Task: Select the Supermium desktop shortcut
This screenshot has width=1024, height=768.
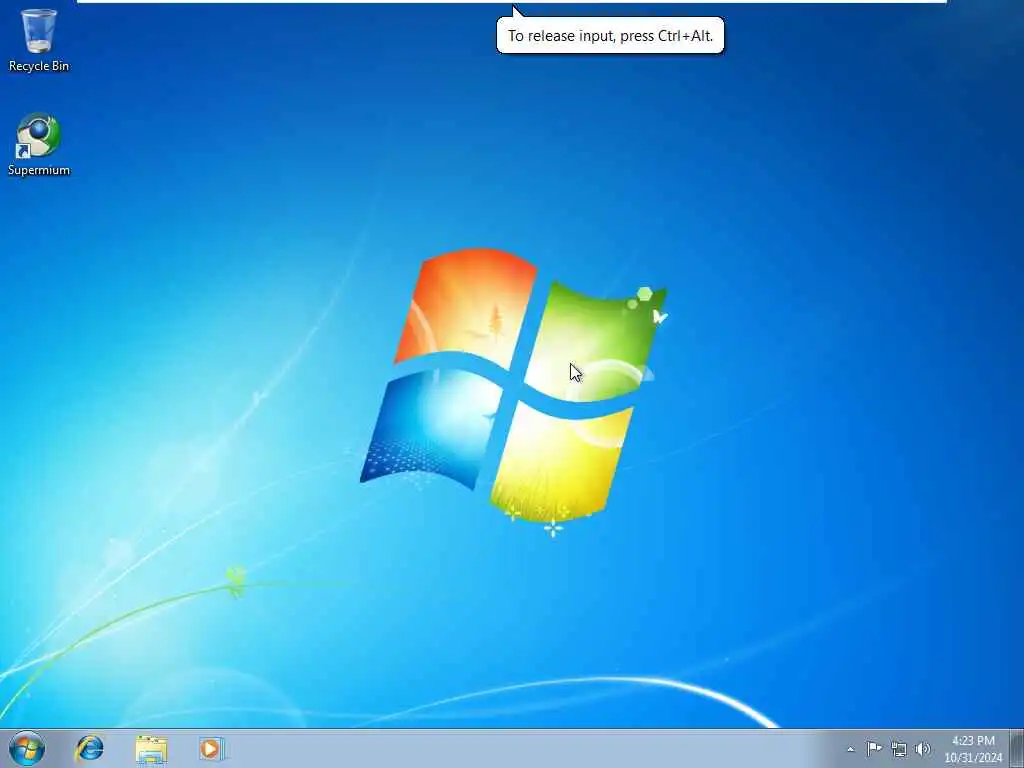Action: click(x=39, y=144)
